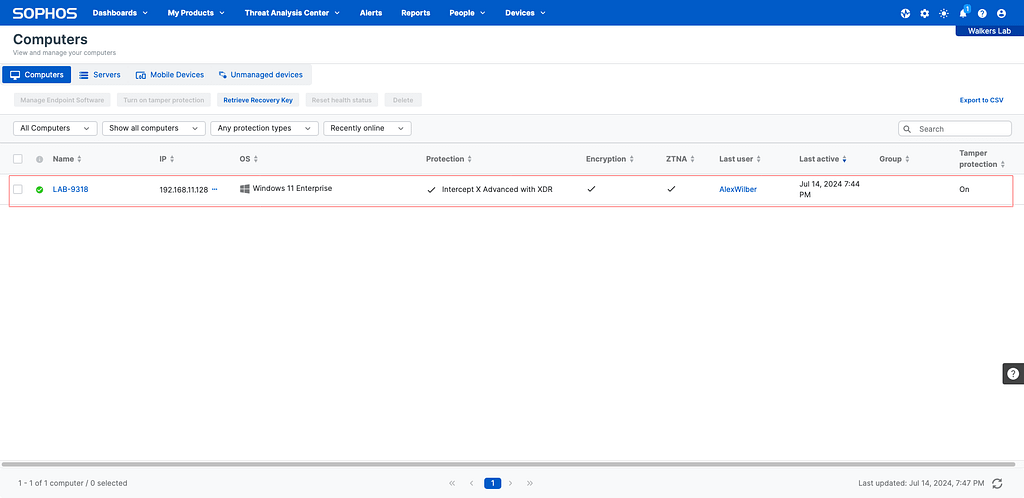
Task: Open the help question mark in header
Action: (982, 13)
